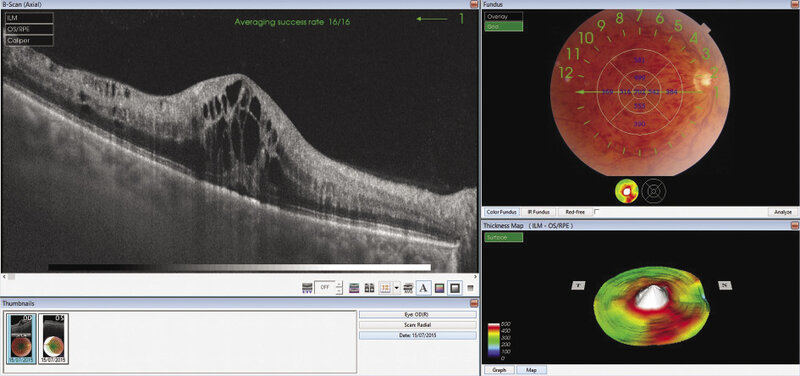Toggle Surface view in Thickness Map panel
The width and height of the screenshot is (800, 376).
[x=504, y=237]
